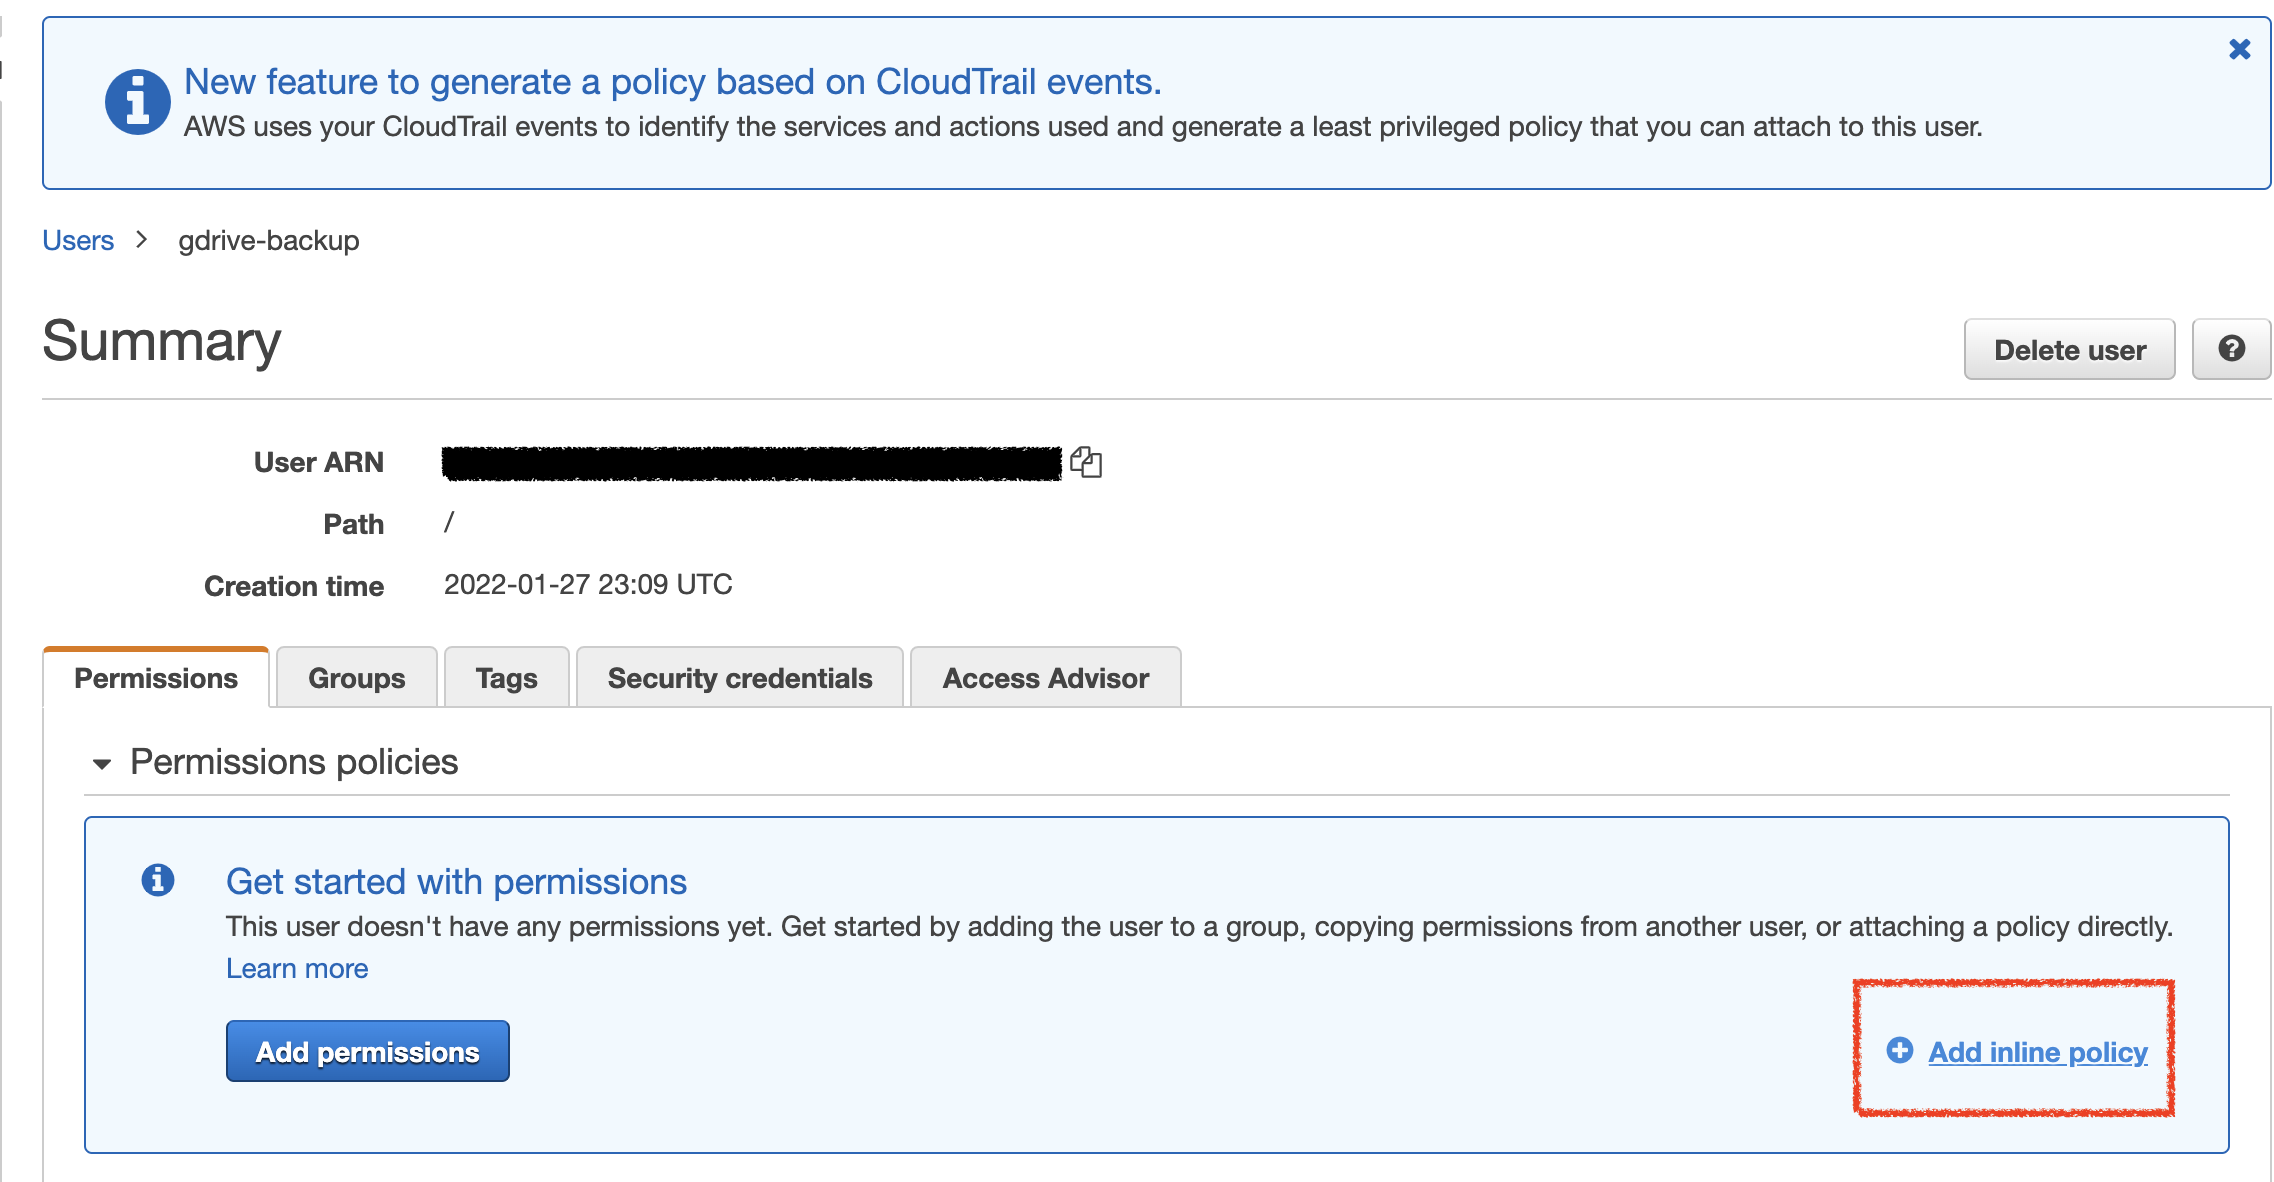The height and width of the screenshot is (1182, 2274).
Task: Collapse the Permissions policies section
Action: click(102, 764)
